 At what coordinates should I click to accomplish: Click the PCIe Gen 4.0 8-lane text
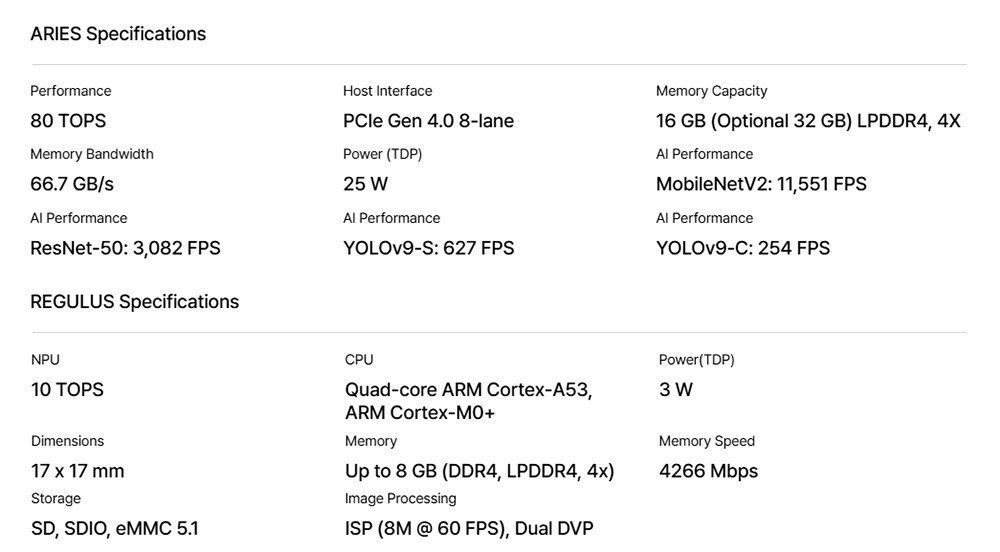428,121
